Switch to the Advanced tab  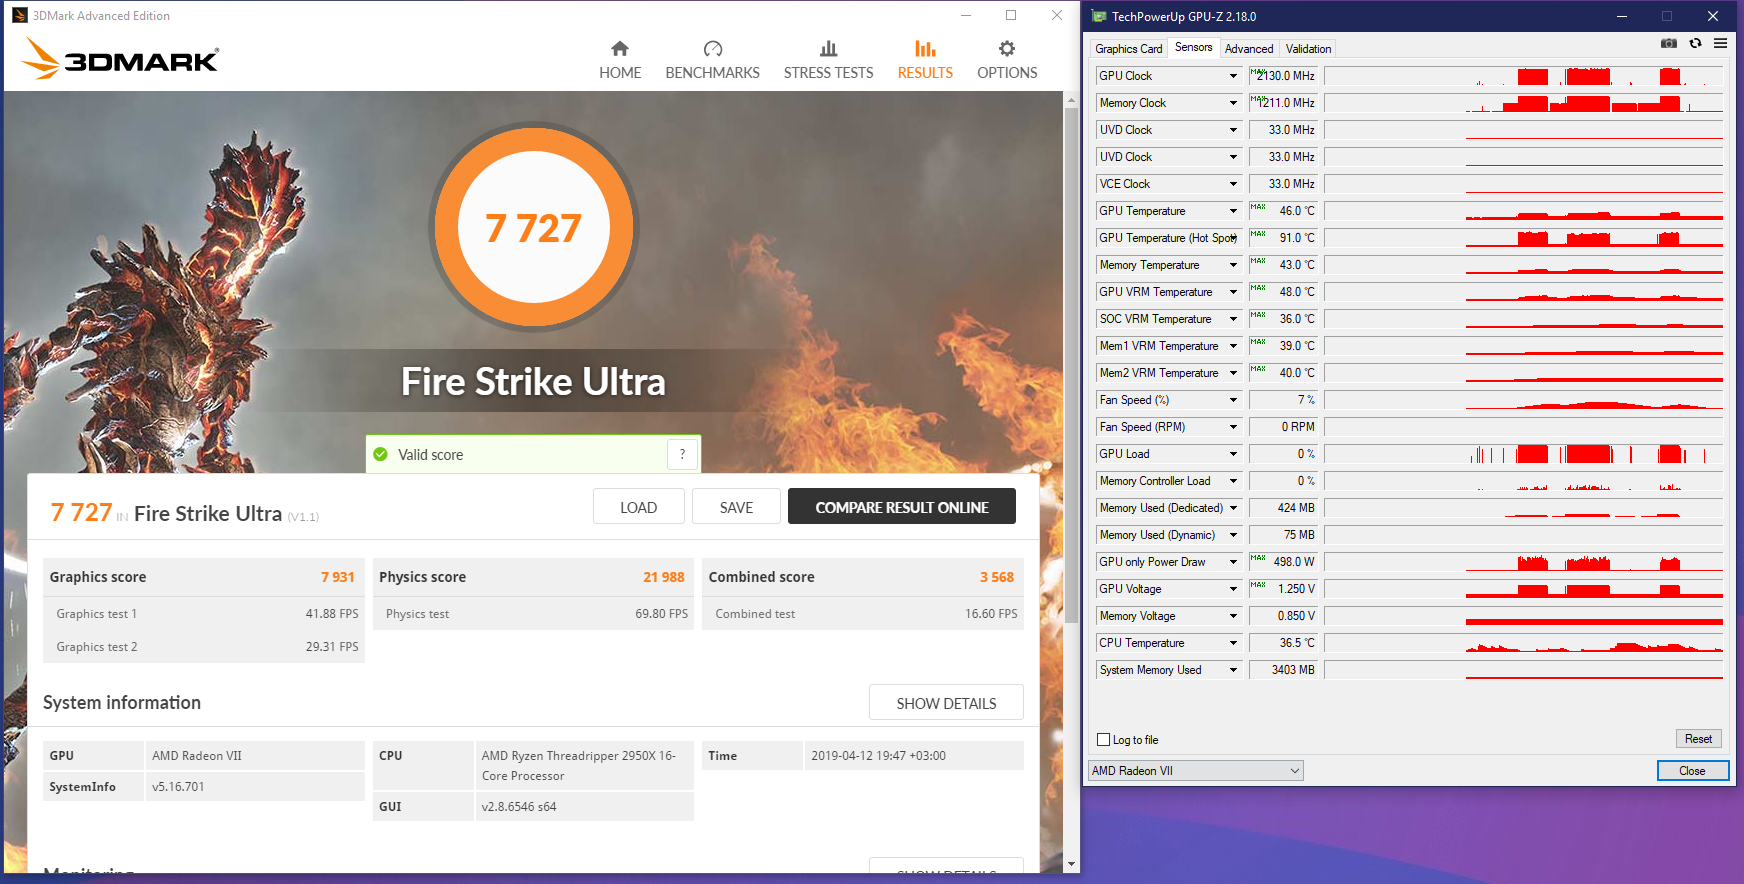[x=1249, y=49]
